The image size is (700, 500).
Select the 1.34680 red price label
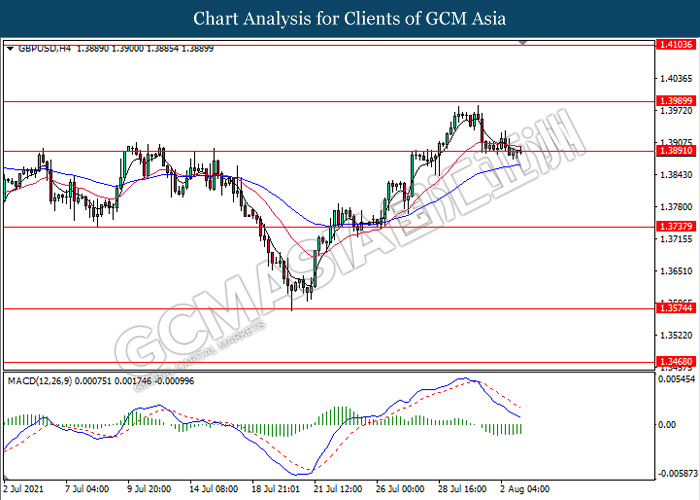pyautogui.click(x=676, y=362)
